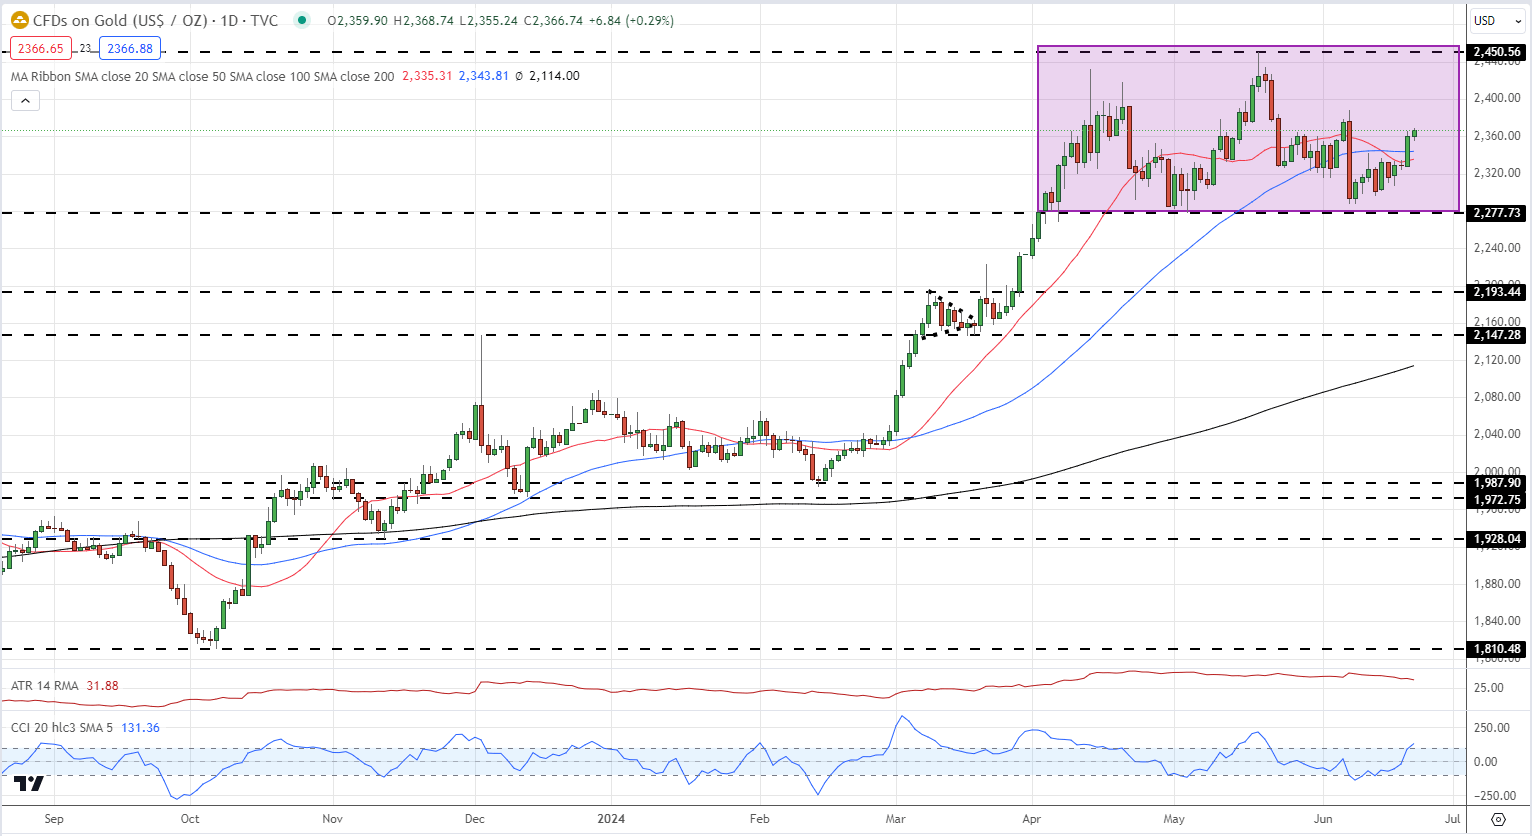Click the CCI value 131.36
1532x836 pixels.
(x=140, y=727)
